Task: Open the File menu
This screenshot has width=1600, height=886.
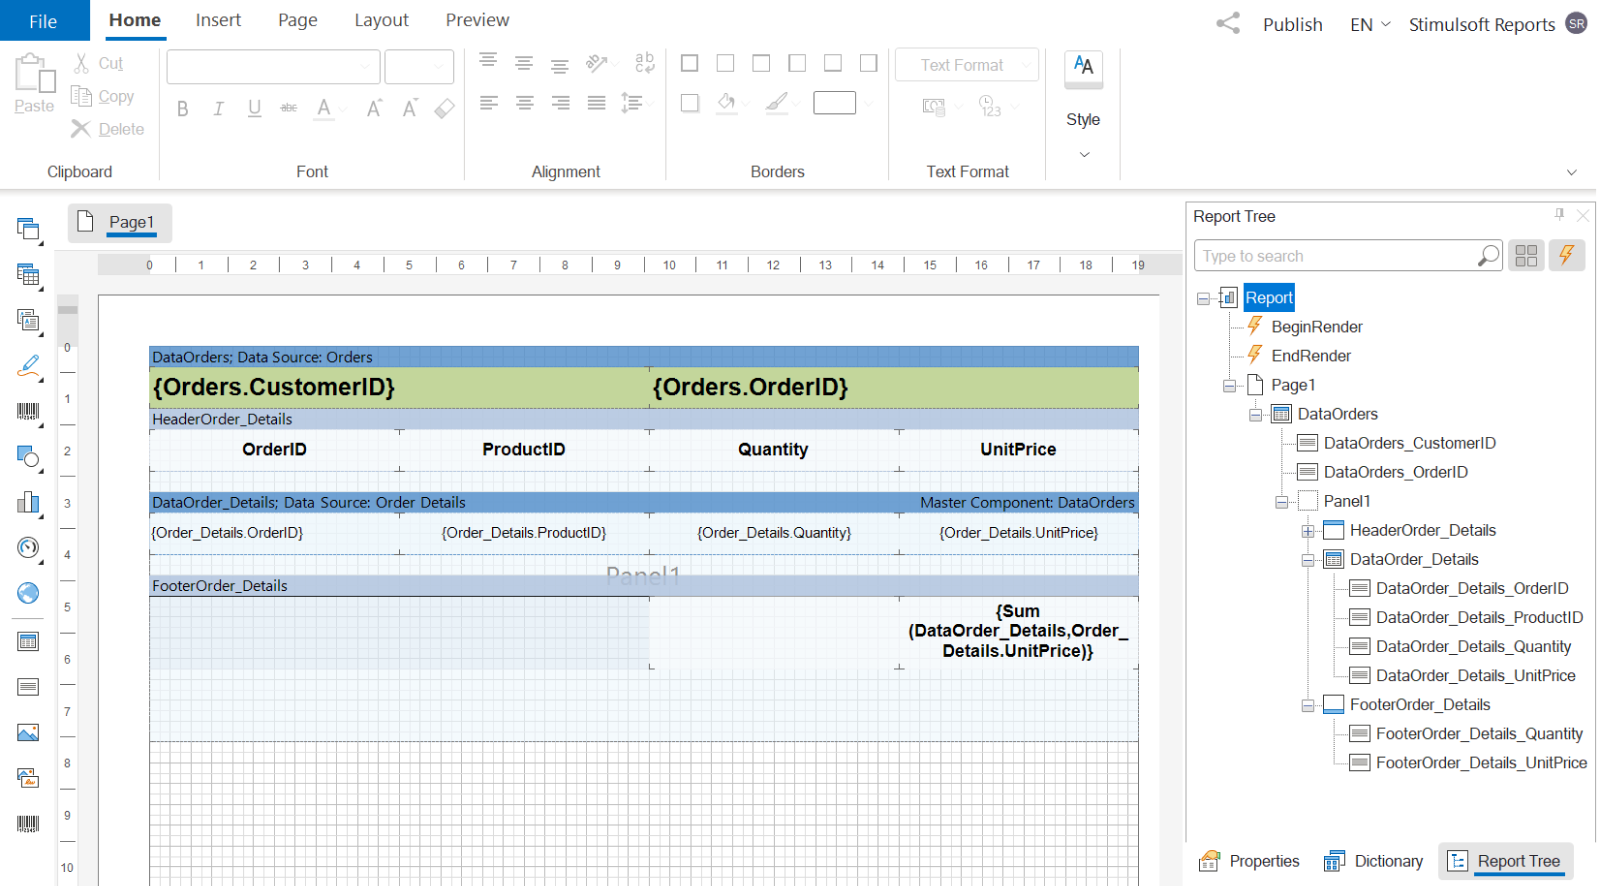Action: coord(44,20)
